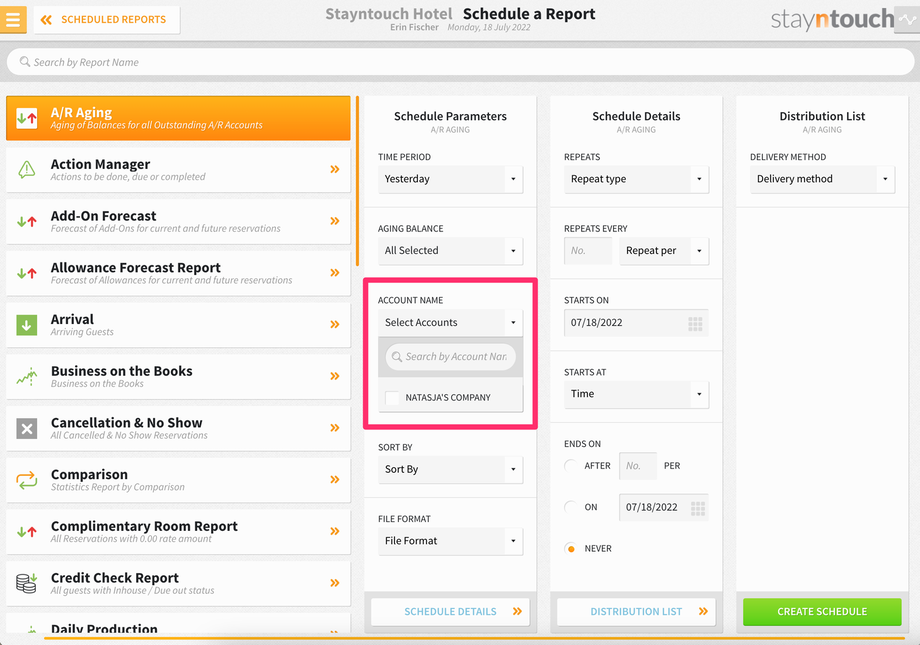
Task: Select the Daily Production report
Action: [x=178, y=624]
